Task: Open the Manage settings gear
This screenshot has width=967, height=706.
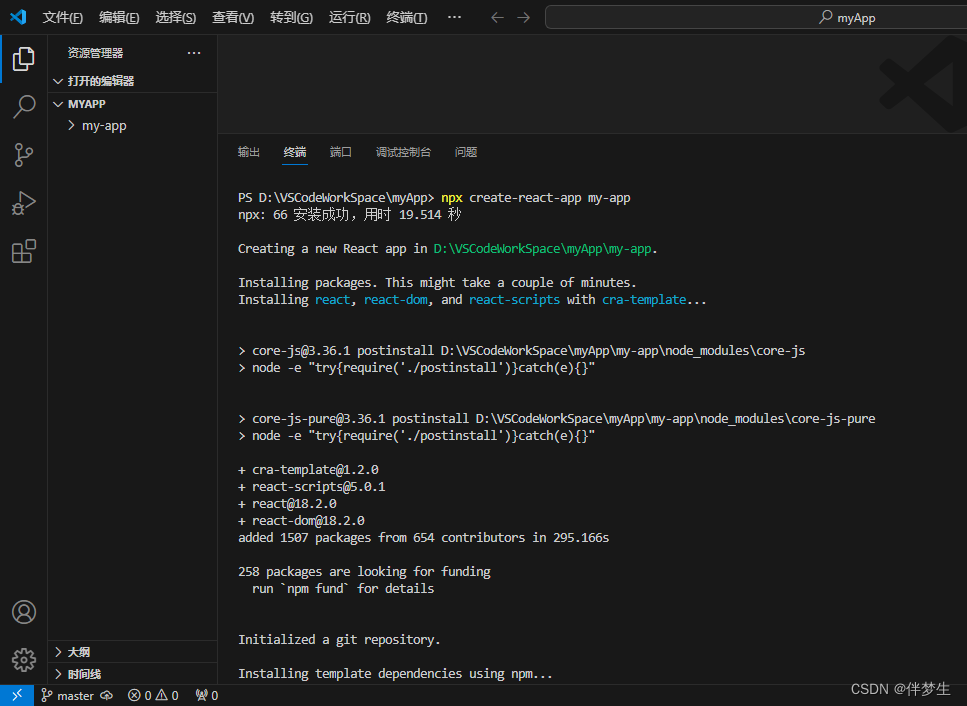Action: click(x=23, y=660)
